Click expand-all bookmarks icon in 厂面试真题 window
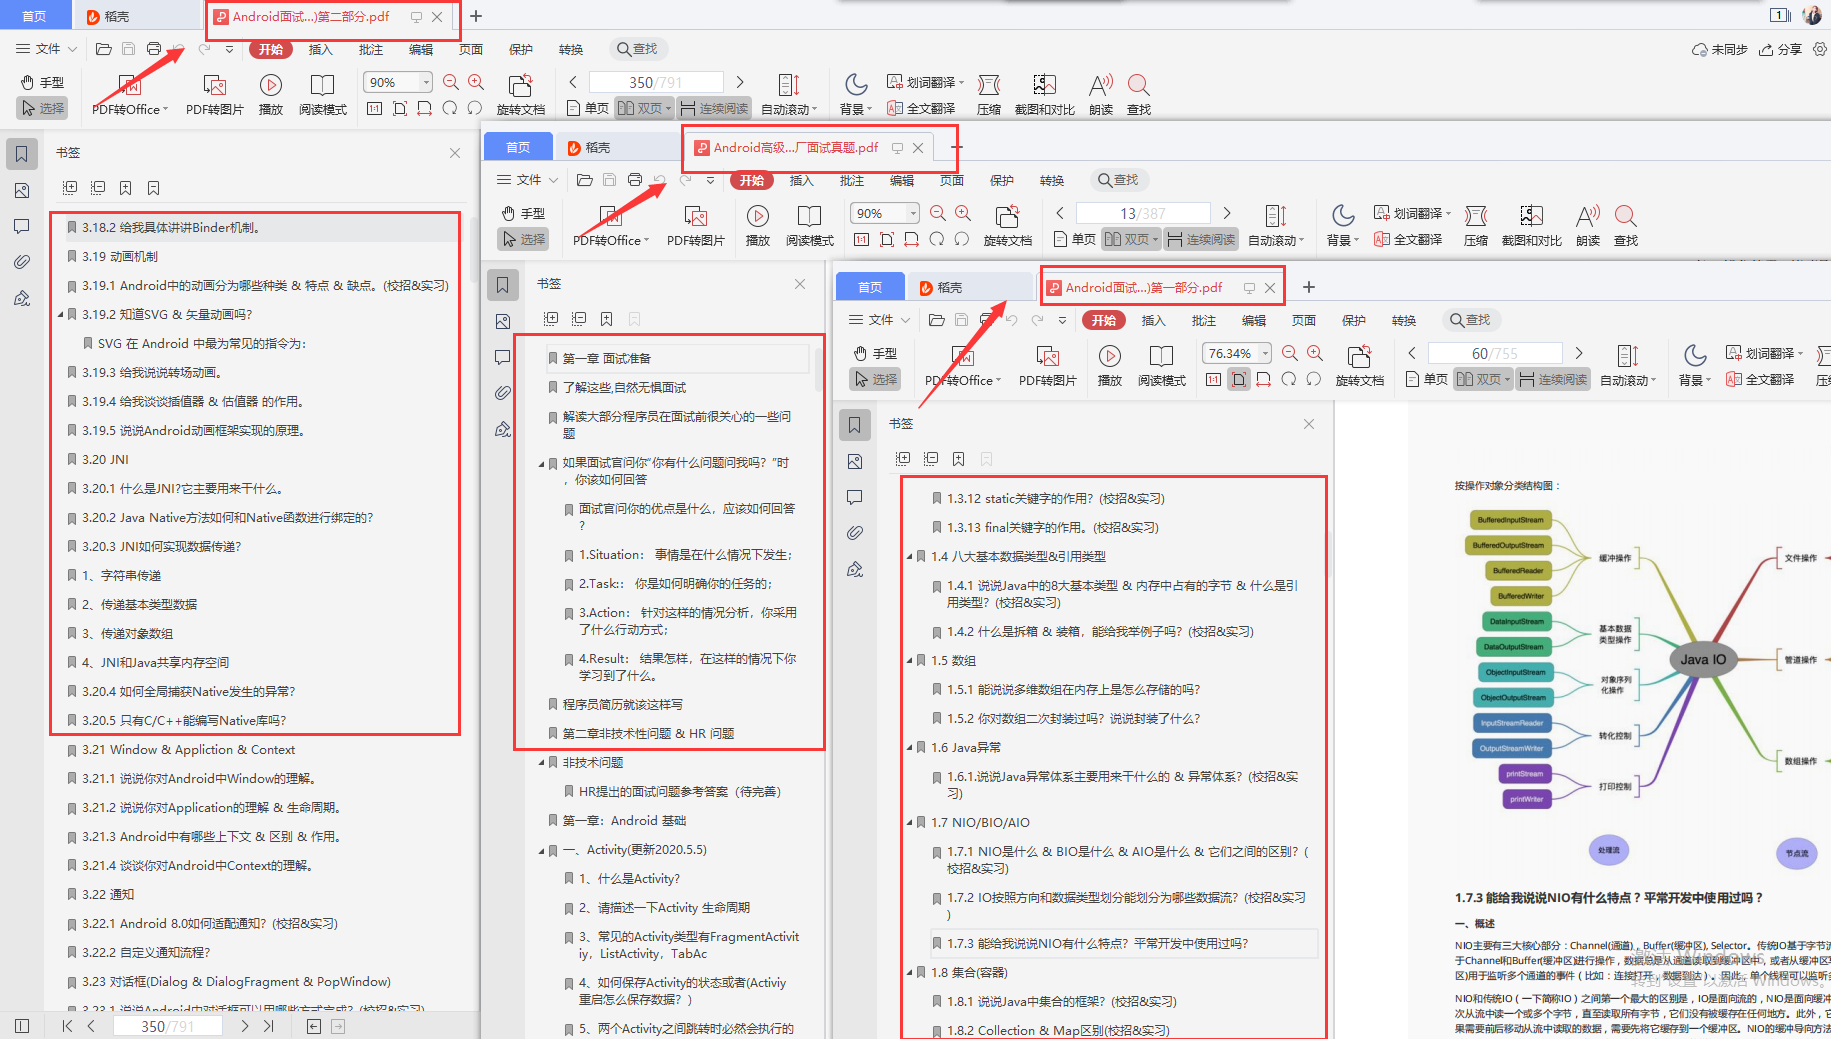Image resolution: width=1831 pixels, height=1039 pixels. (x=550, y=319)
